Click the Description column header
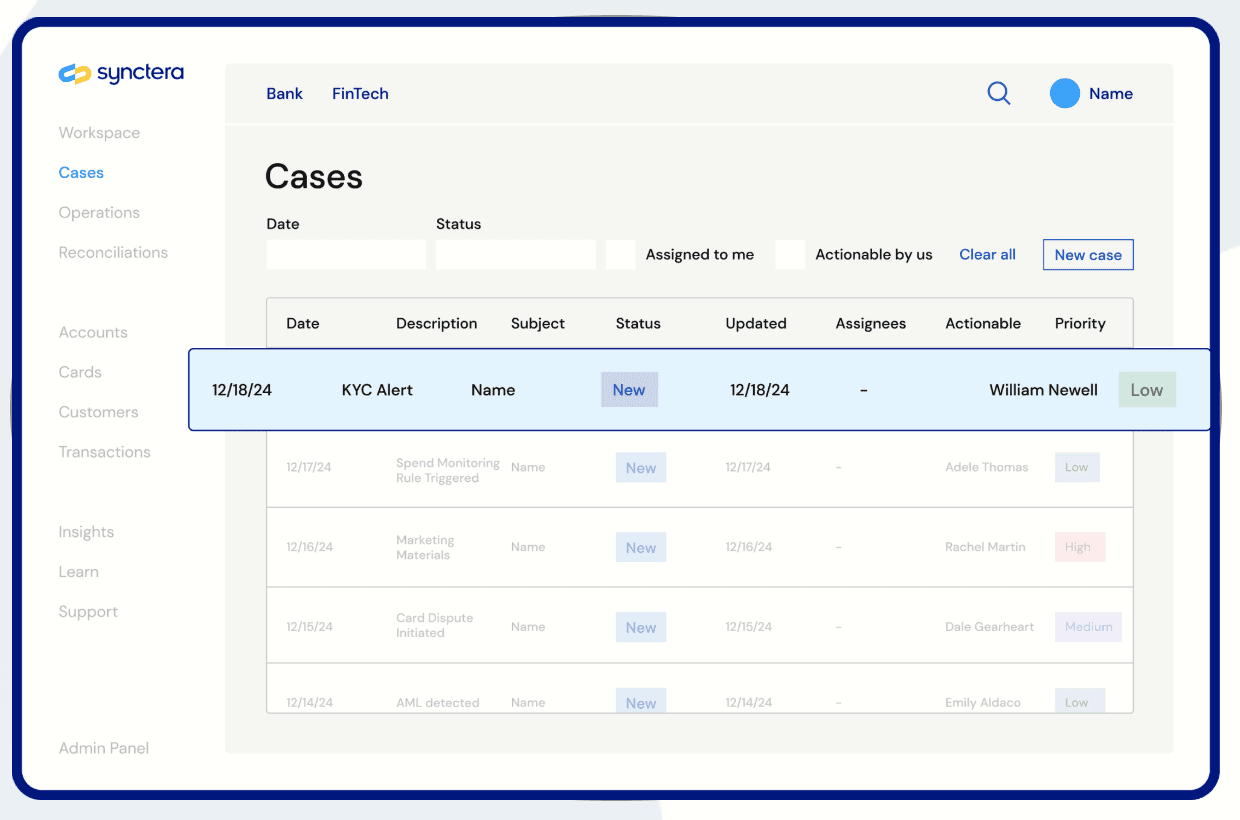 [x=436, y=324]
